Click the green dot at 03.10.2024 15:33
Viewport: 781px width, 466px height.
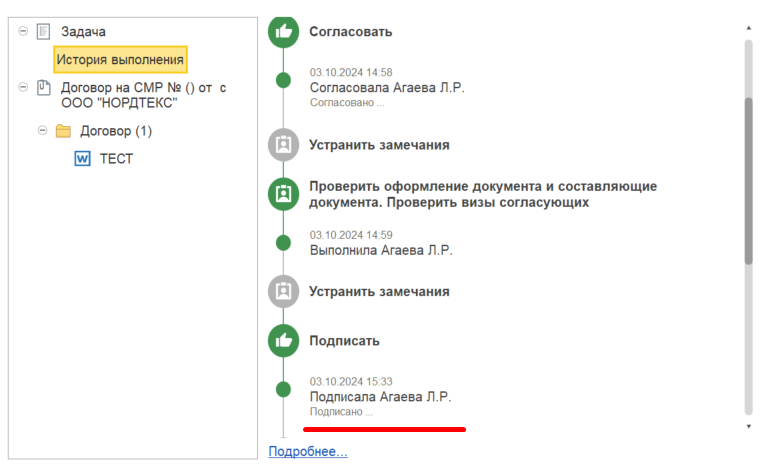click(283, 389)
